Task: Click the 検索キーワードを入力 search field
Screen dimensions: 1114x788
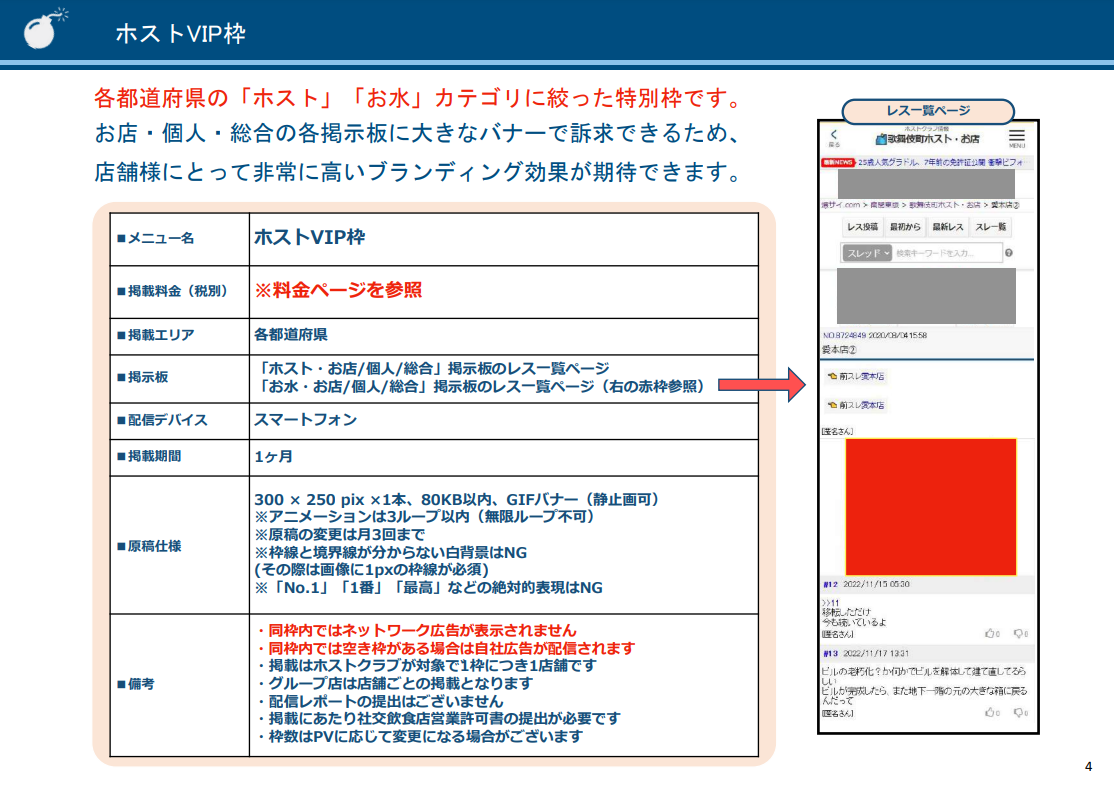Action: tap(946, 253)
